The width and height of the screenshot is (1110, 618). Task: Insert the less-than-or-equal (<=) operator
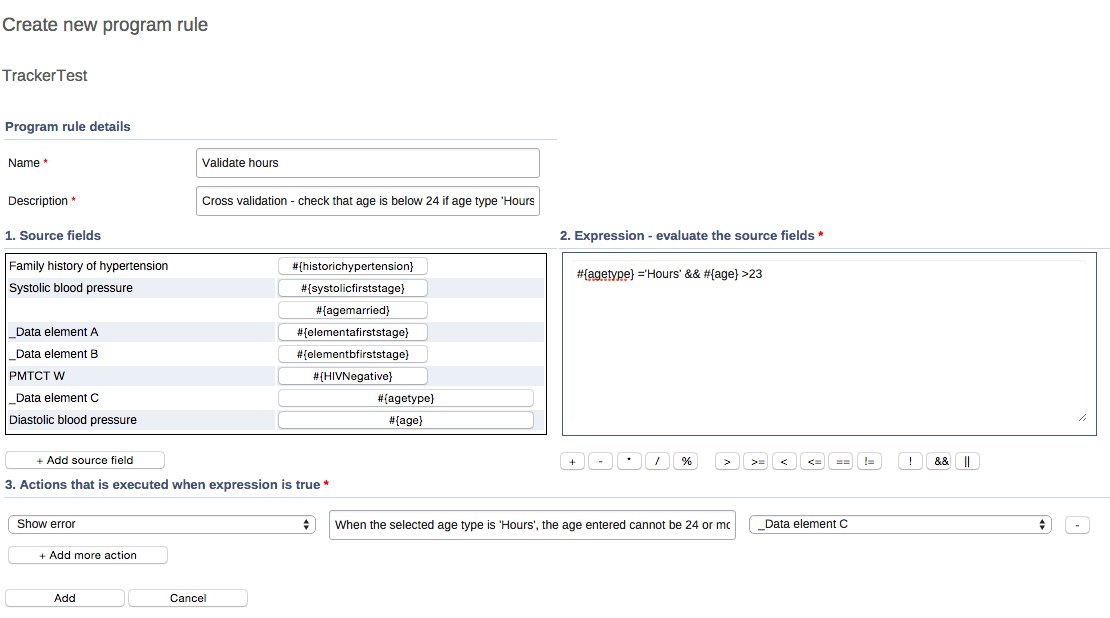pyautogui.click(x=814, y=461)
